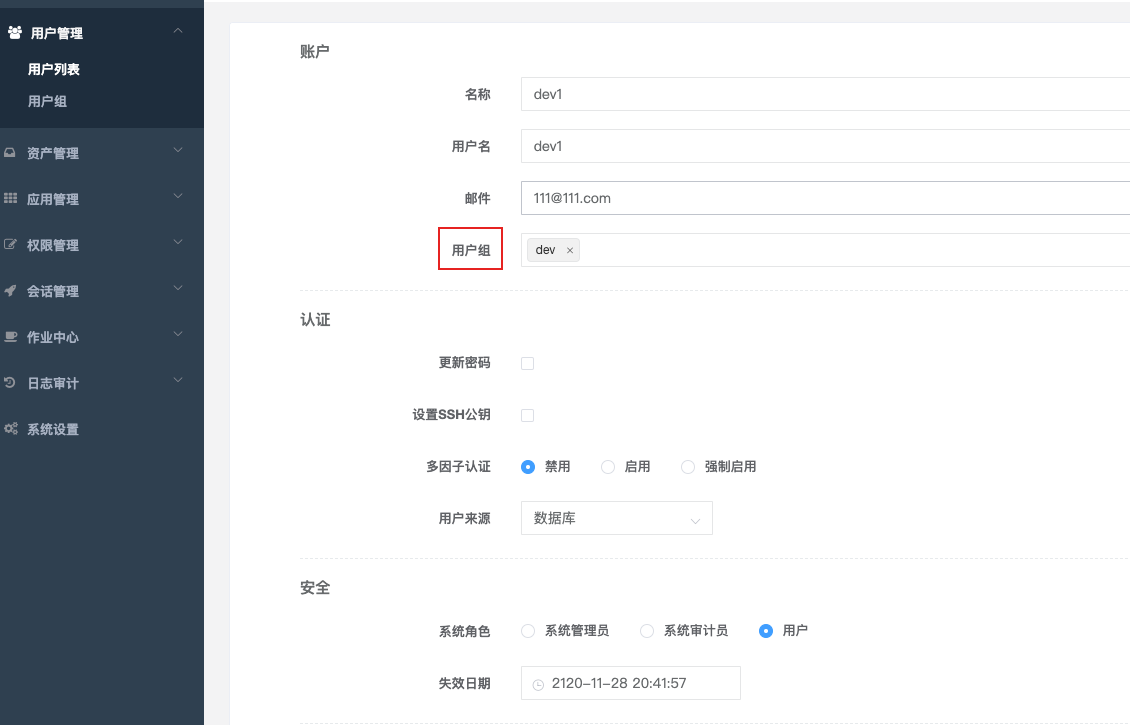
Task: Expand the 资产管理 menu chevron
Action: (x=178, y=150)
